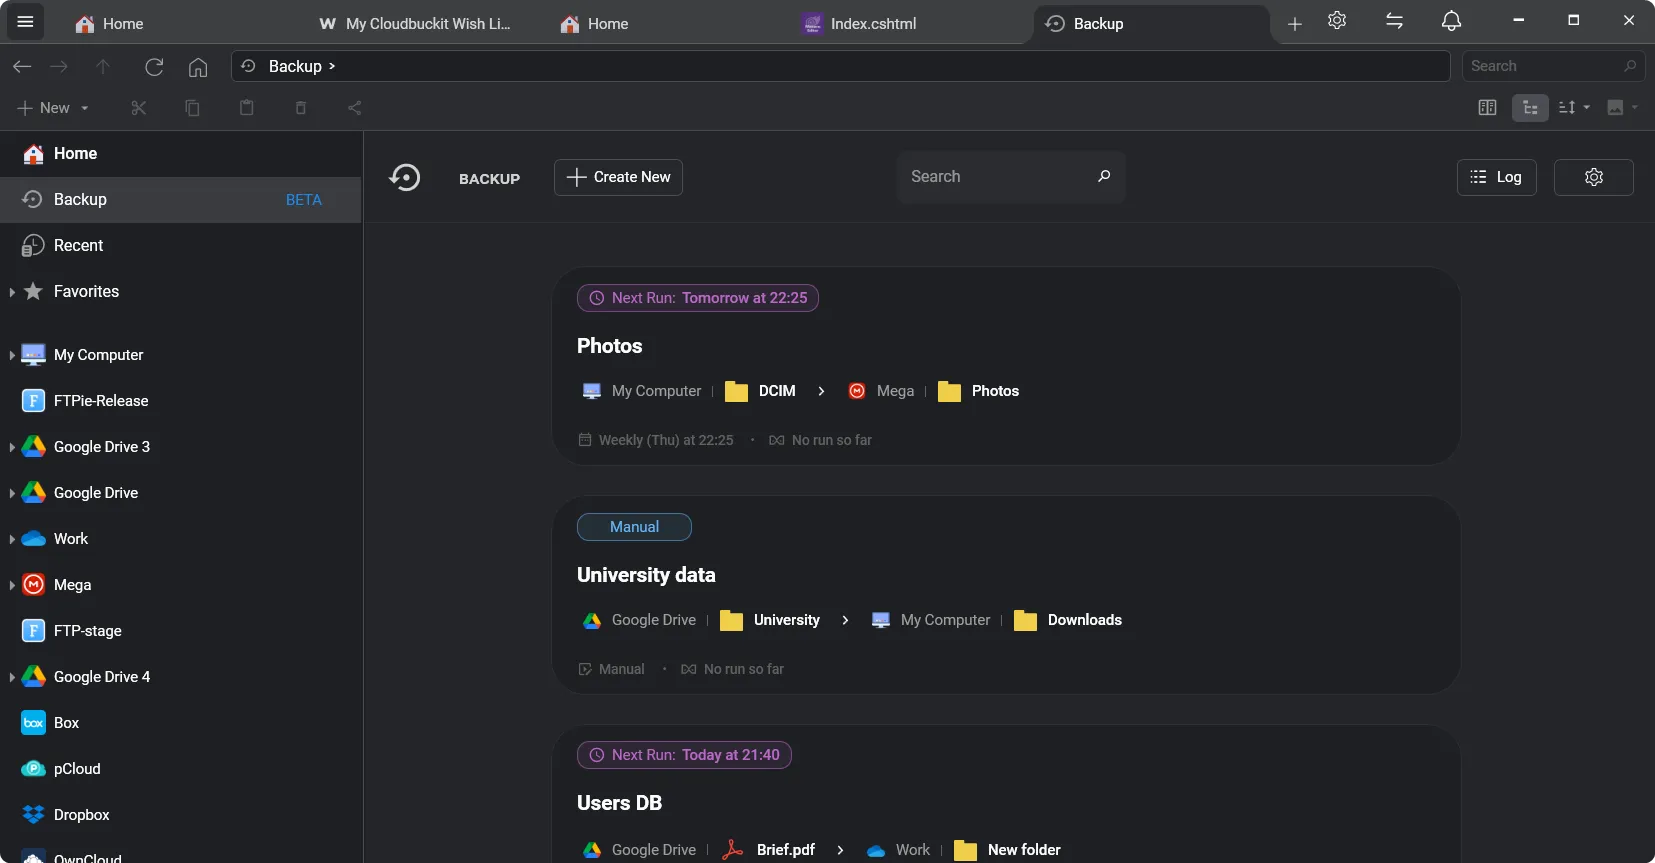Viewport: 1655px width, 863px height.
Task: Expand the My Computer tree node
Action: click(11, 355)
